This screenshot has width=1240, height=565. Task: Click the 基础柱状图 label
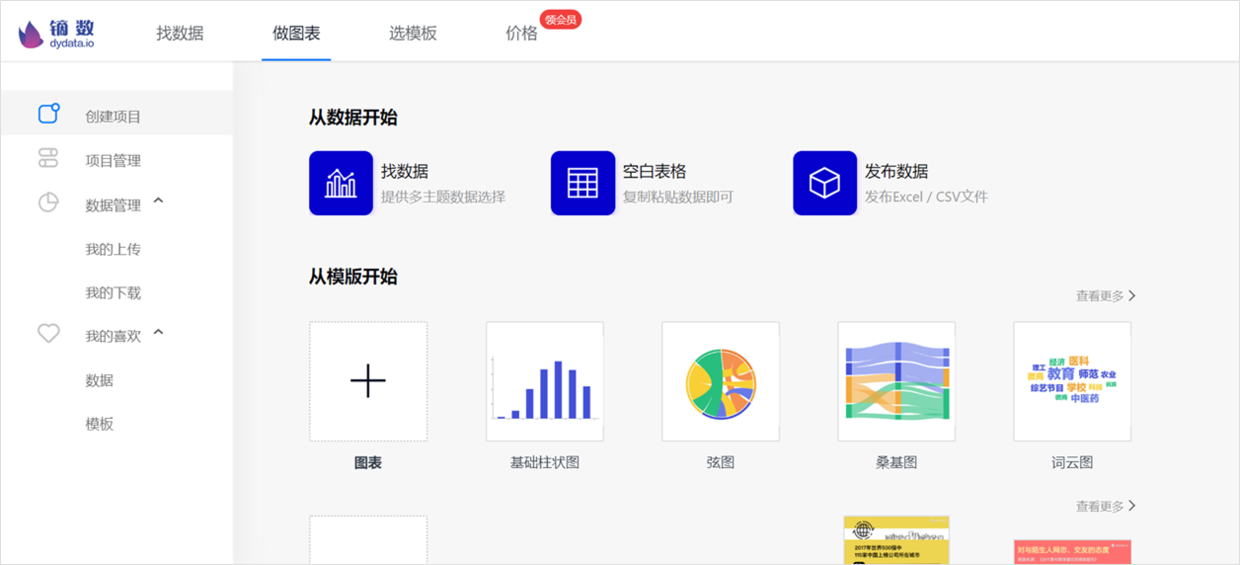point(545,463)
